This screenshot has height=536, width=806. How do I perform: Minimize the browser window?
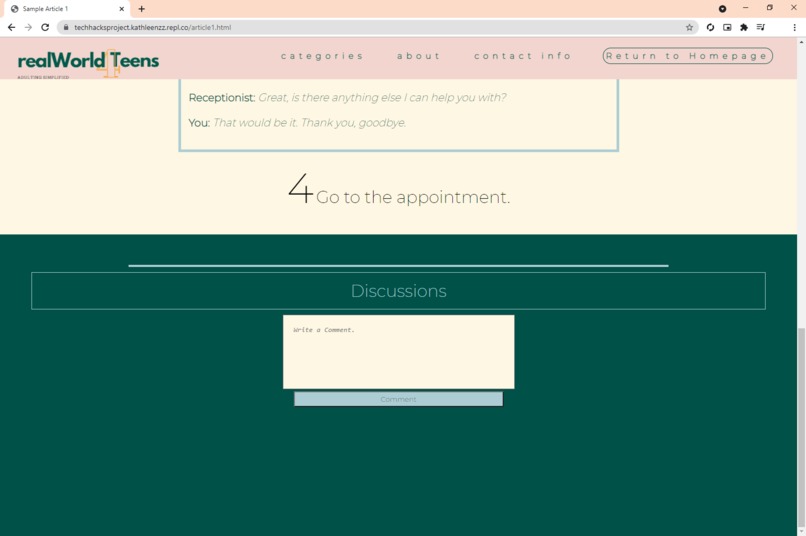(745, 8)
